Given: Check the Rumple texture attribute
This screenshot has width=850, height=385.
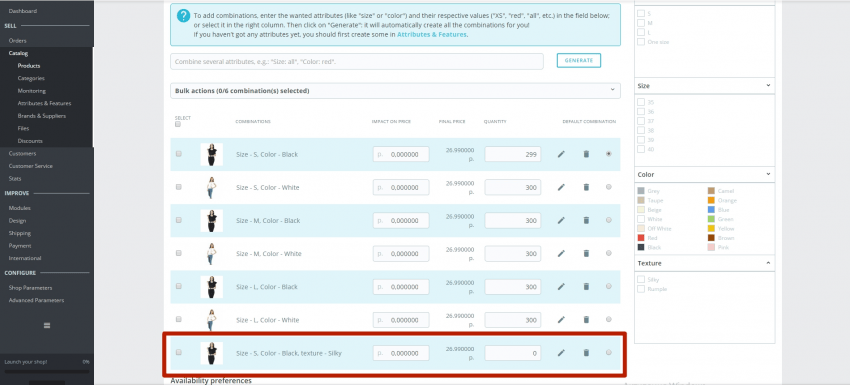Looking at the screenshot, I should tap(641, 289).
